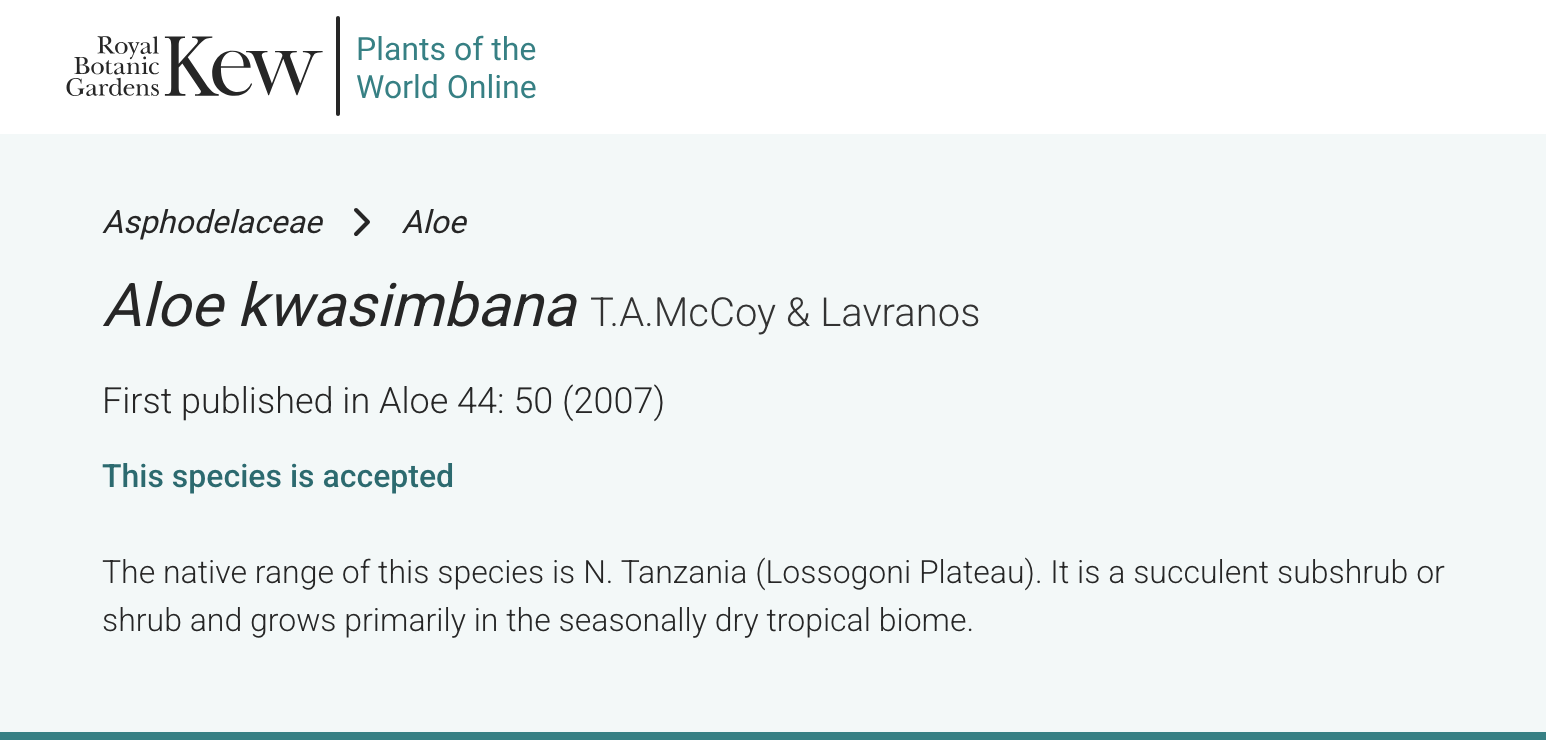
Task: Click the small Royal Botanic Gardens text
Action: click(113, 67)
